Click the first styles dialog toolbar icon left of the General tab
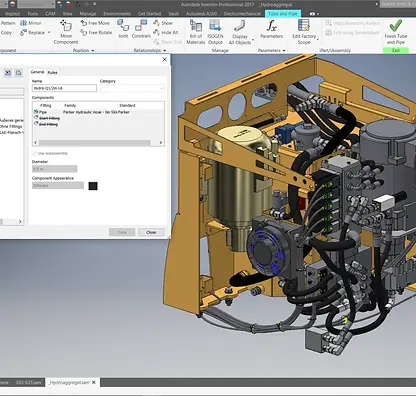 8,73
